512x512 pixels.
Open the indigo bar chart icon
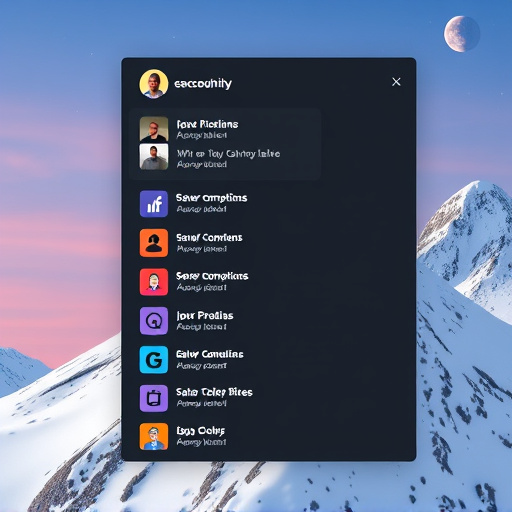coord(154,204)
